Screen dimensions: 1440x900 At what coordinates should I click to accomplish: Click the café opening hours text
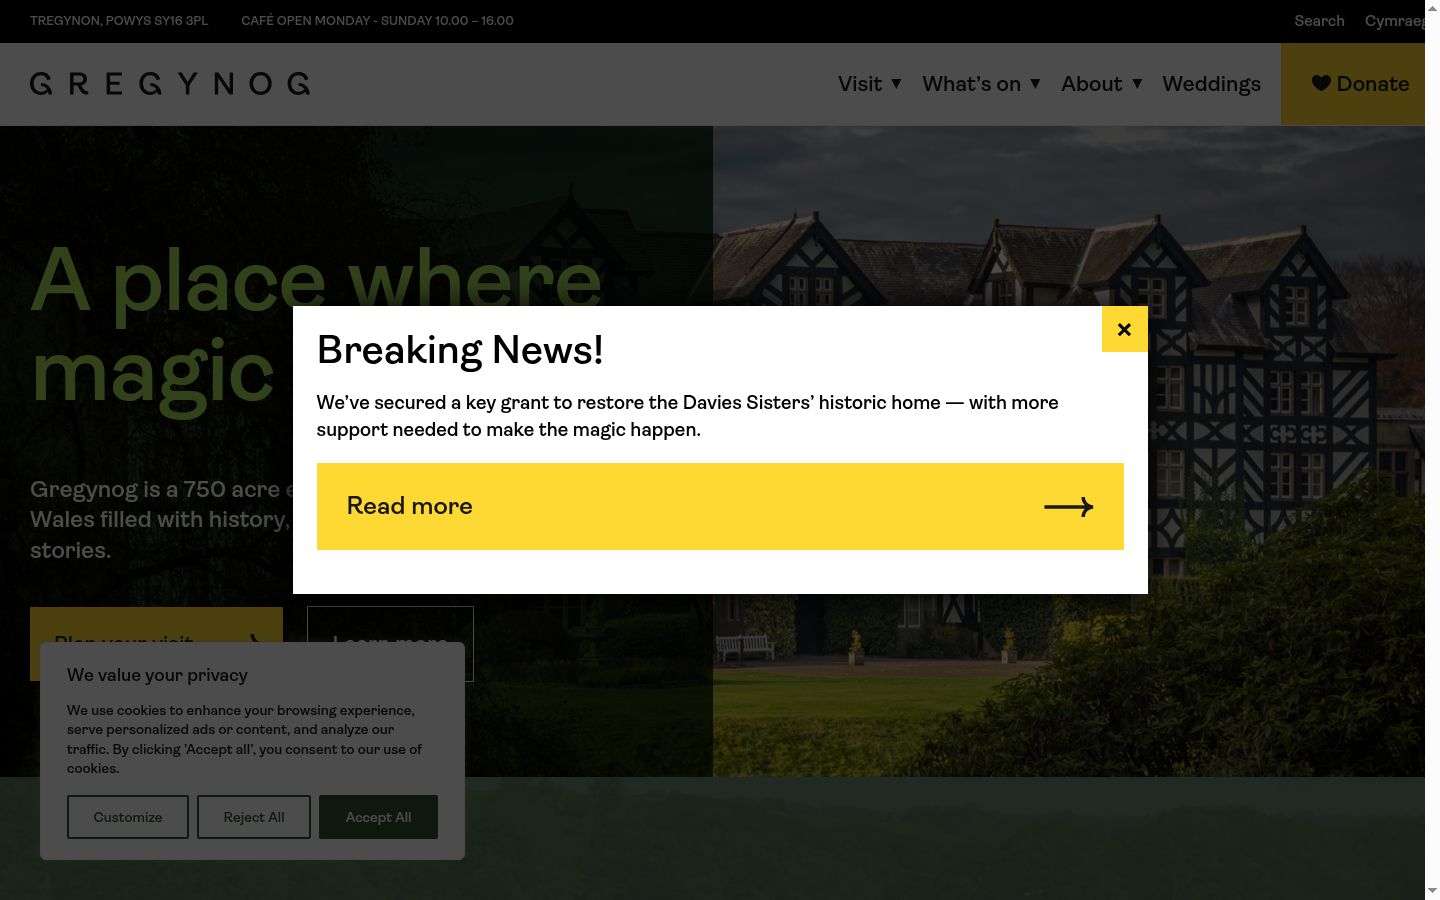[x=377, y=21]
